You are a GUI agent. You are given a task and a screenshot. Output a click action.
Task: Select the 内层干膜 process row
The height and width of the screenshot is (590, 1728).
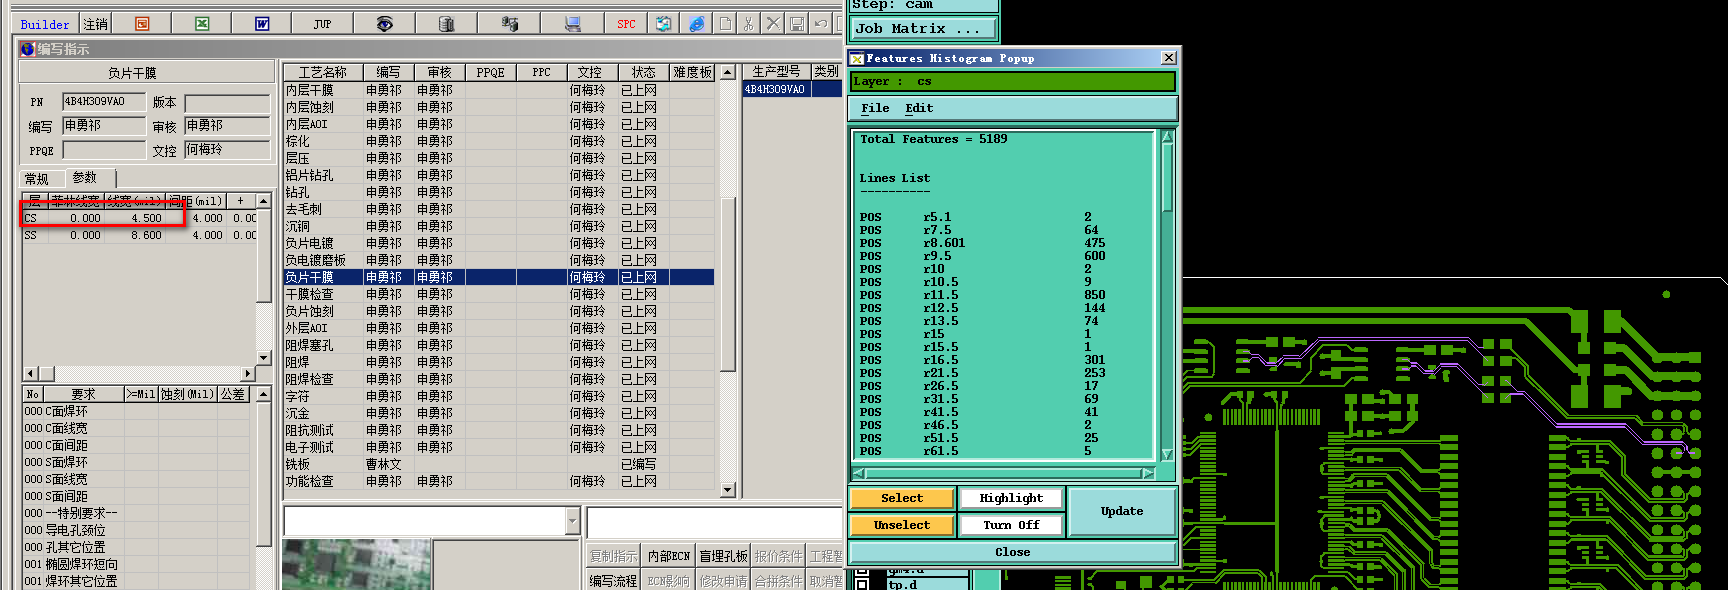tap(499, 90)
